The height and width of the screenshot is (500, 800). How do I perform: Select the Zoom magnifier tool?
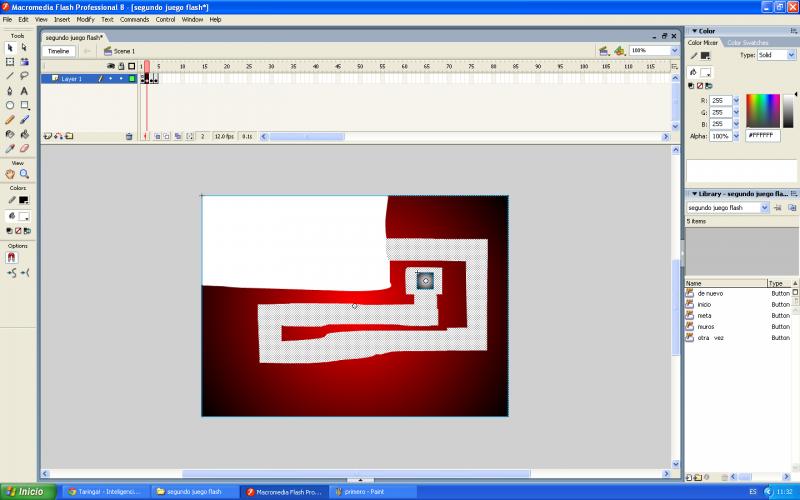coord(24,174)
